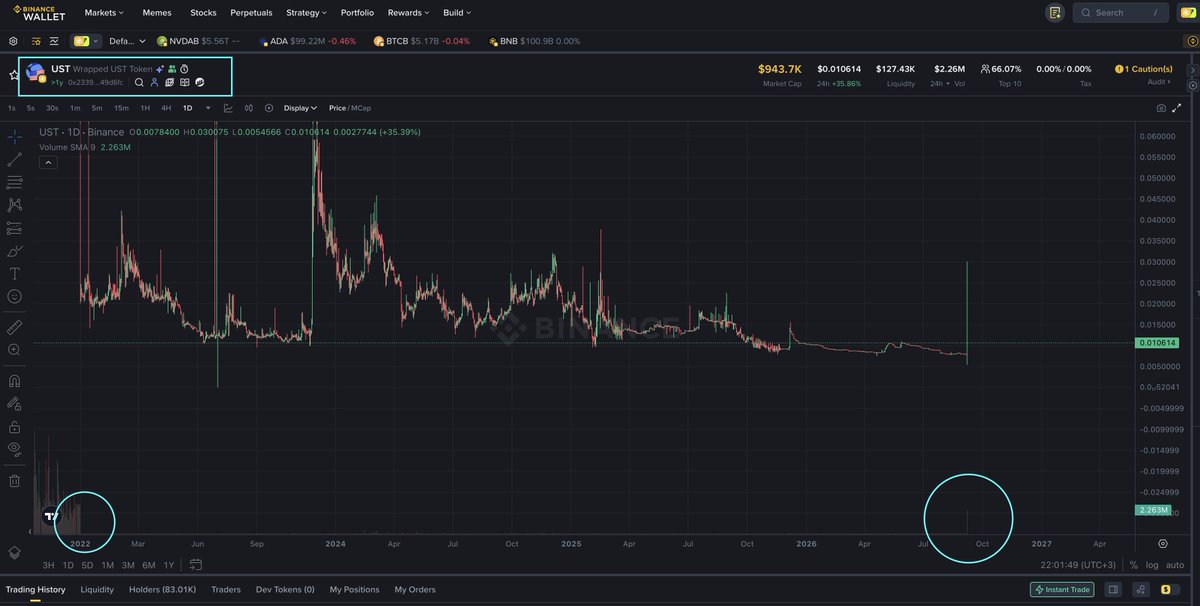The width and height of the screenshot is (1200, 606).
Task: Go to Perpetuals
Action: tap(251, 13)
